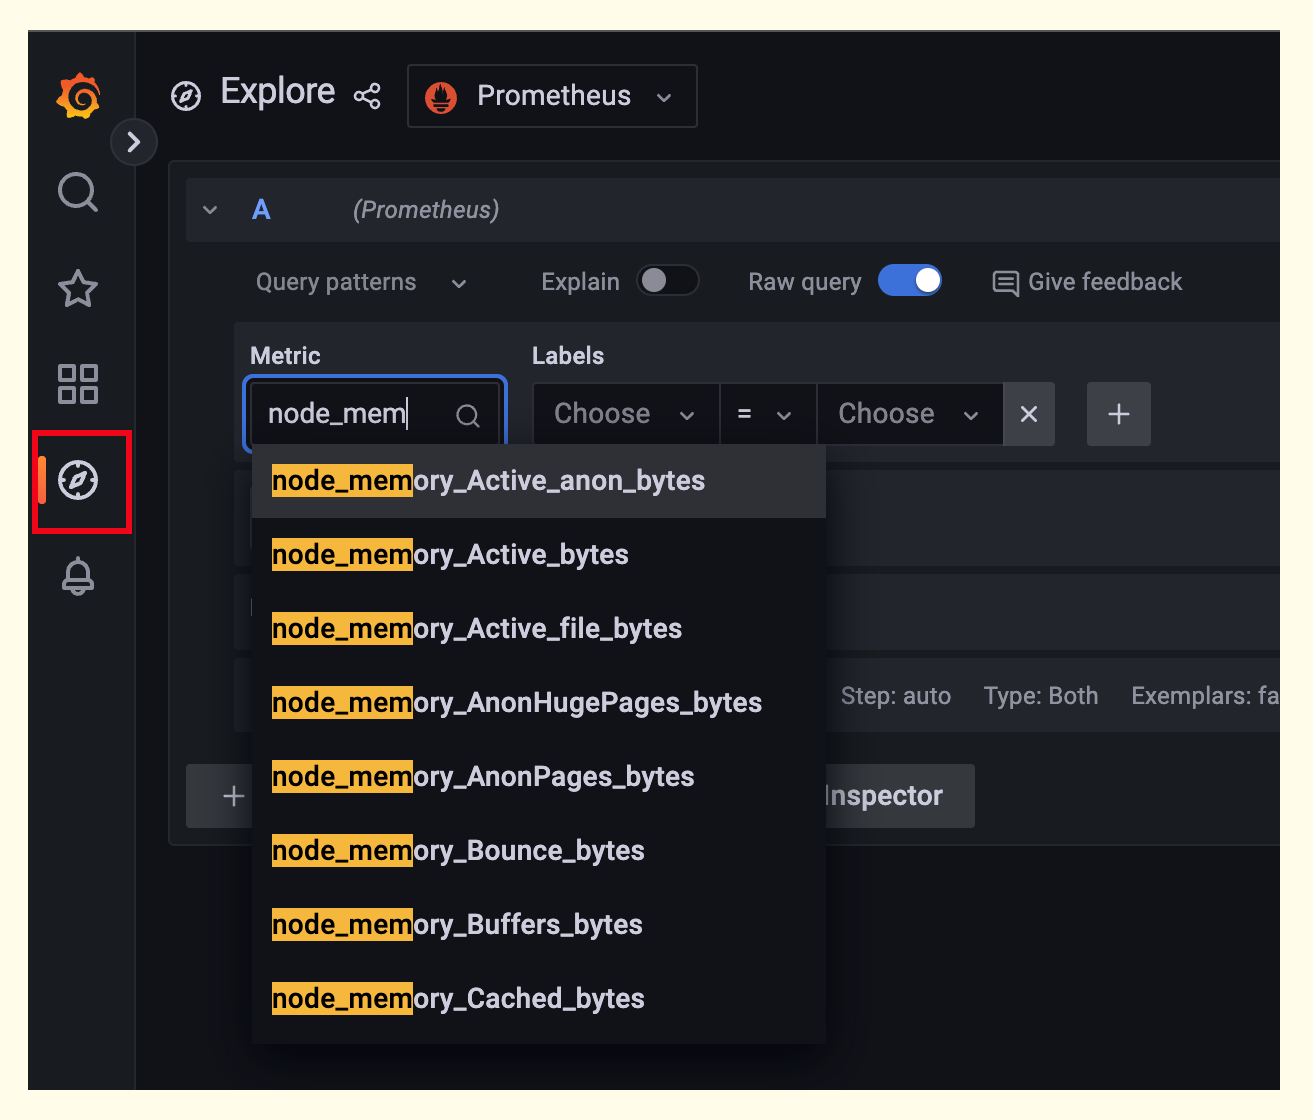
Task: Open the Explore compass icon in sidebar
Action: (x=78, y=480)
